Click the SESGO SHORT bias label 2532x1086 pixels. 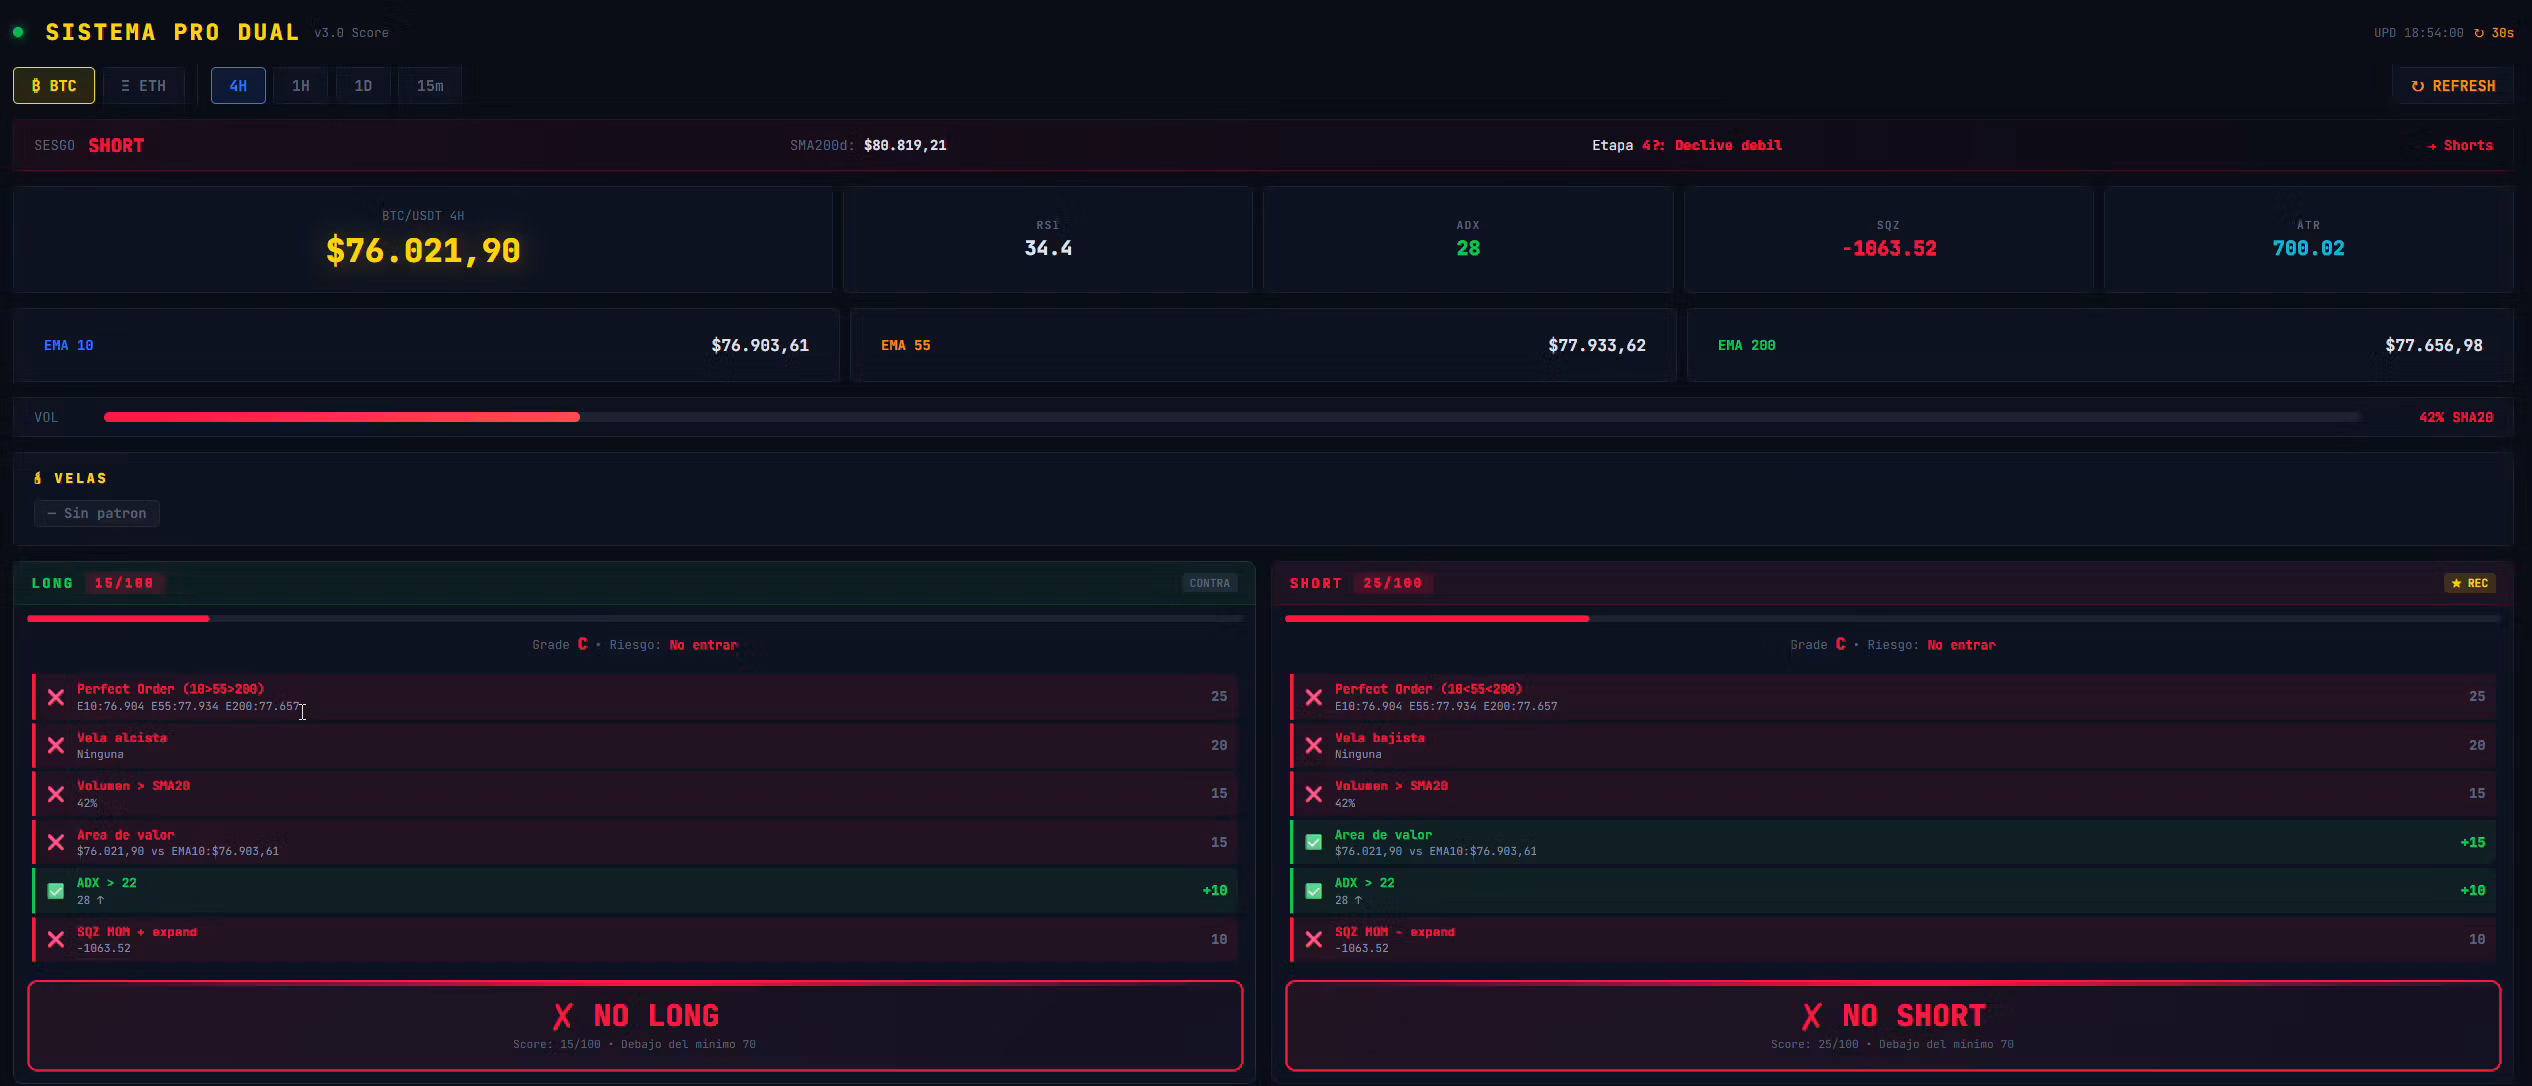[x=116, y=146]
